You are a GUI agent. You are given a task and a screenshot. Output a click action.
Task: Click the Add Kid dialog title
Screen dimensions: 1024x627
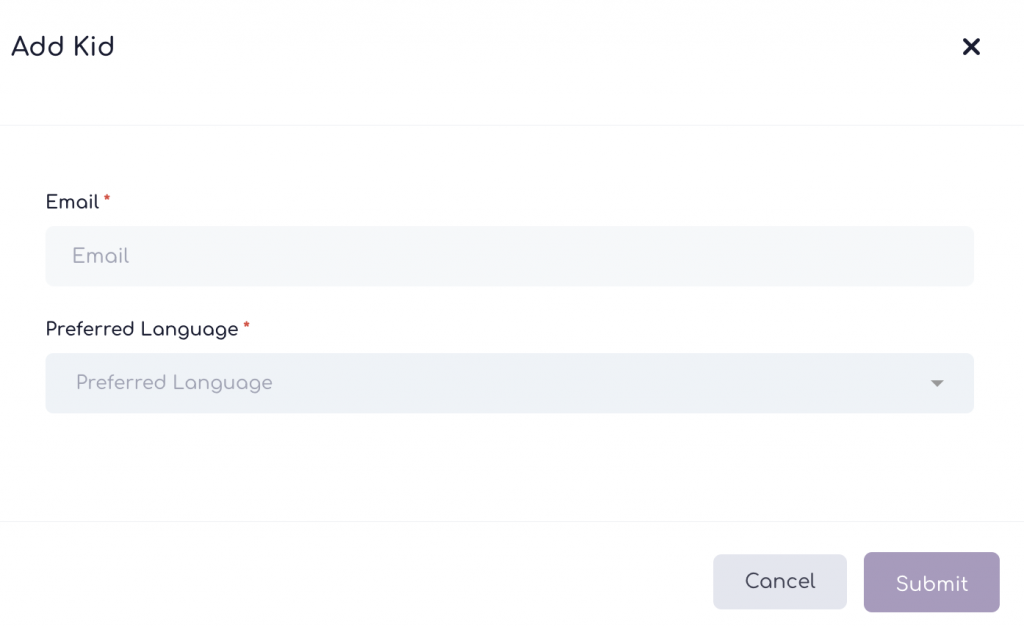click(x=62, y=46)
